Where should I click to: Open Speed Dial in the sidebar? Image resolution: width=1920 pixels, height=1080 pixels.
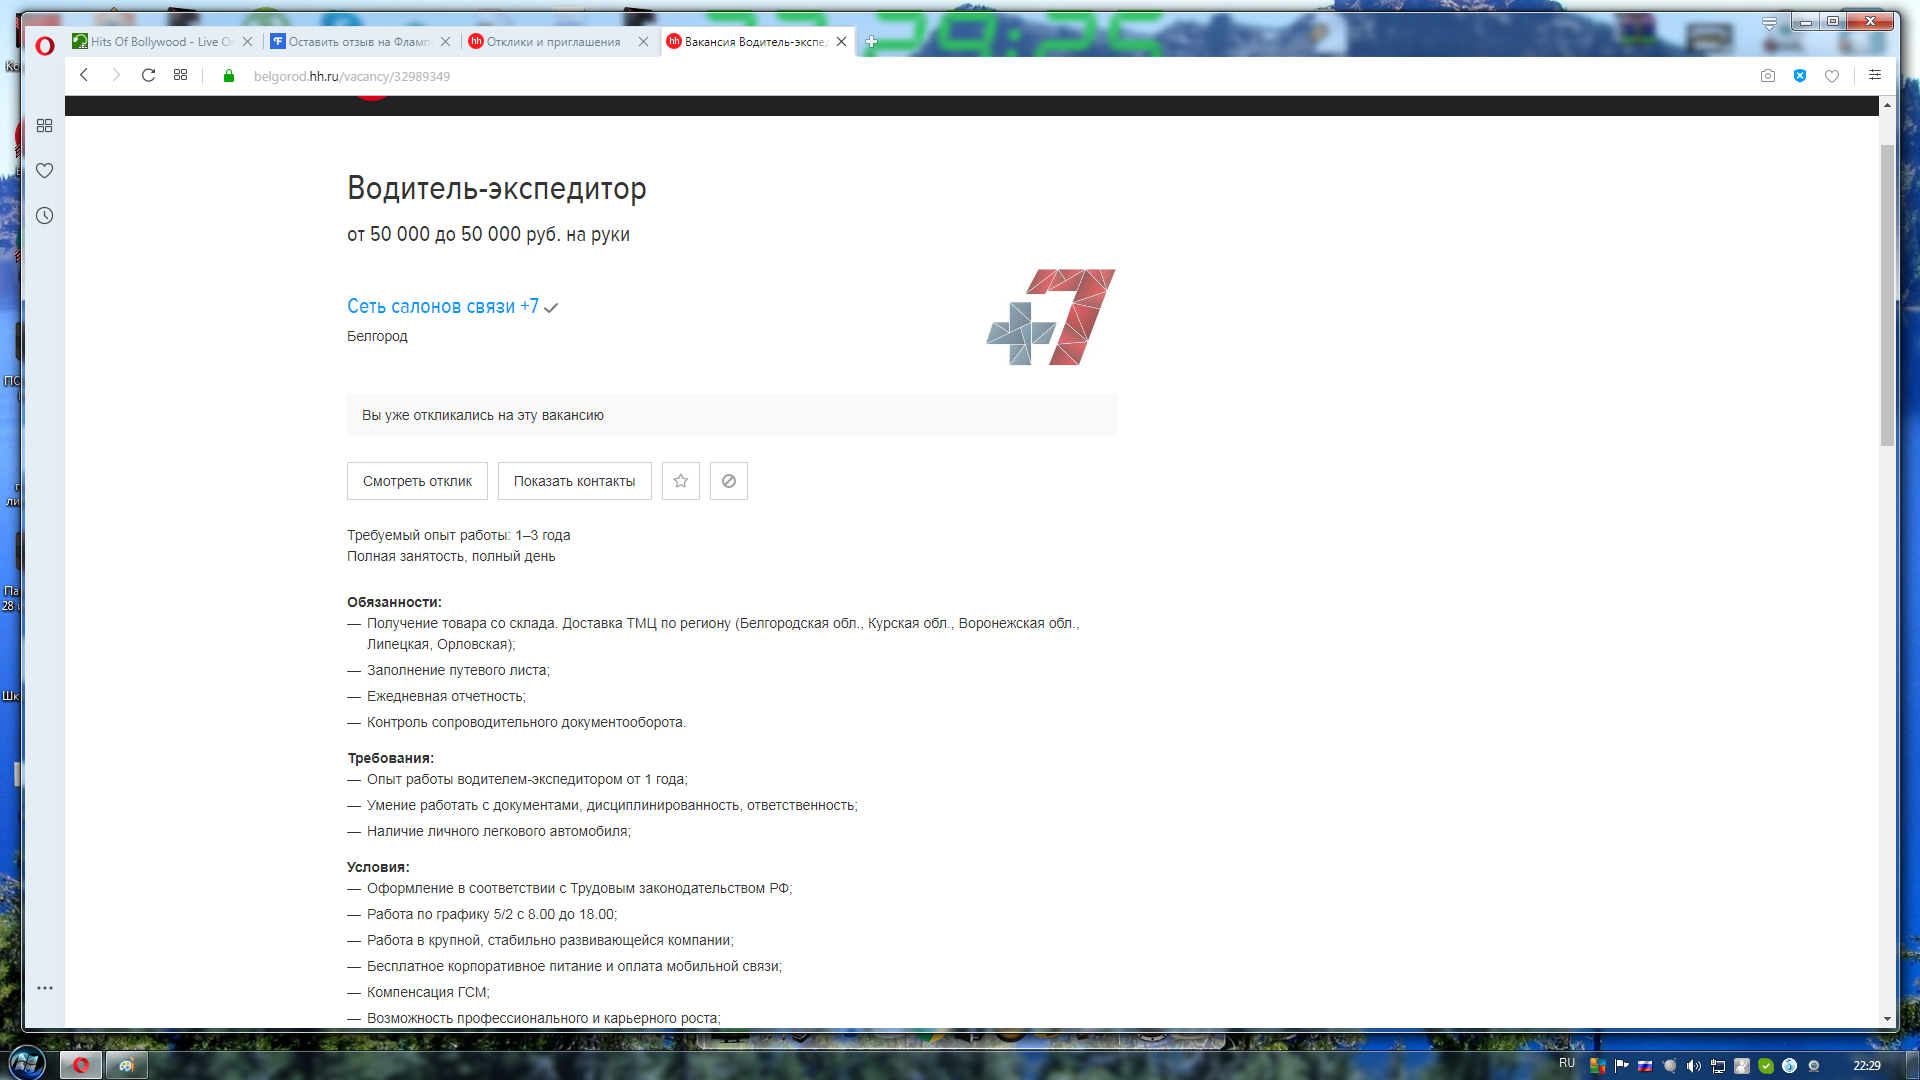(x=44, y=126)
